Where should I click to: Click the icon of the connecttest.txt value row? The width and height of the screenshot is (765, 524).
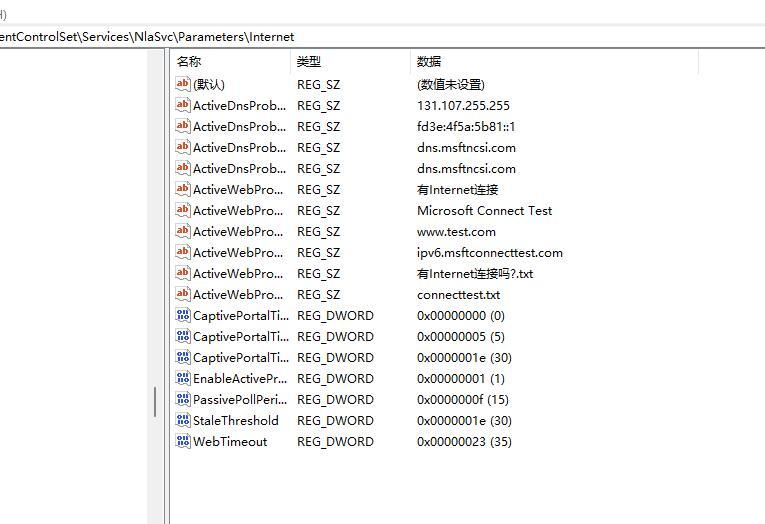click(x=183, y=295)
